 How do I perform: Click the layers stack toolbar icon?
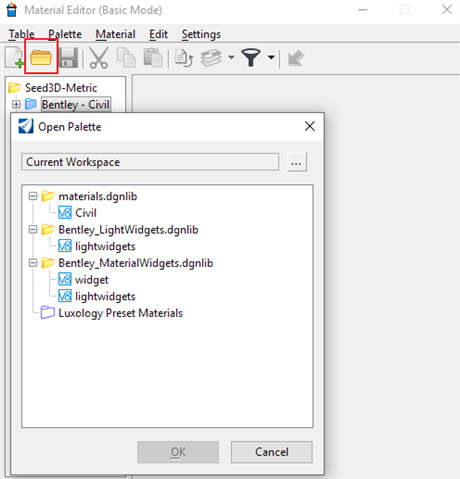click(211, 58)
